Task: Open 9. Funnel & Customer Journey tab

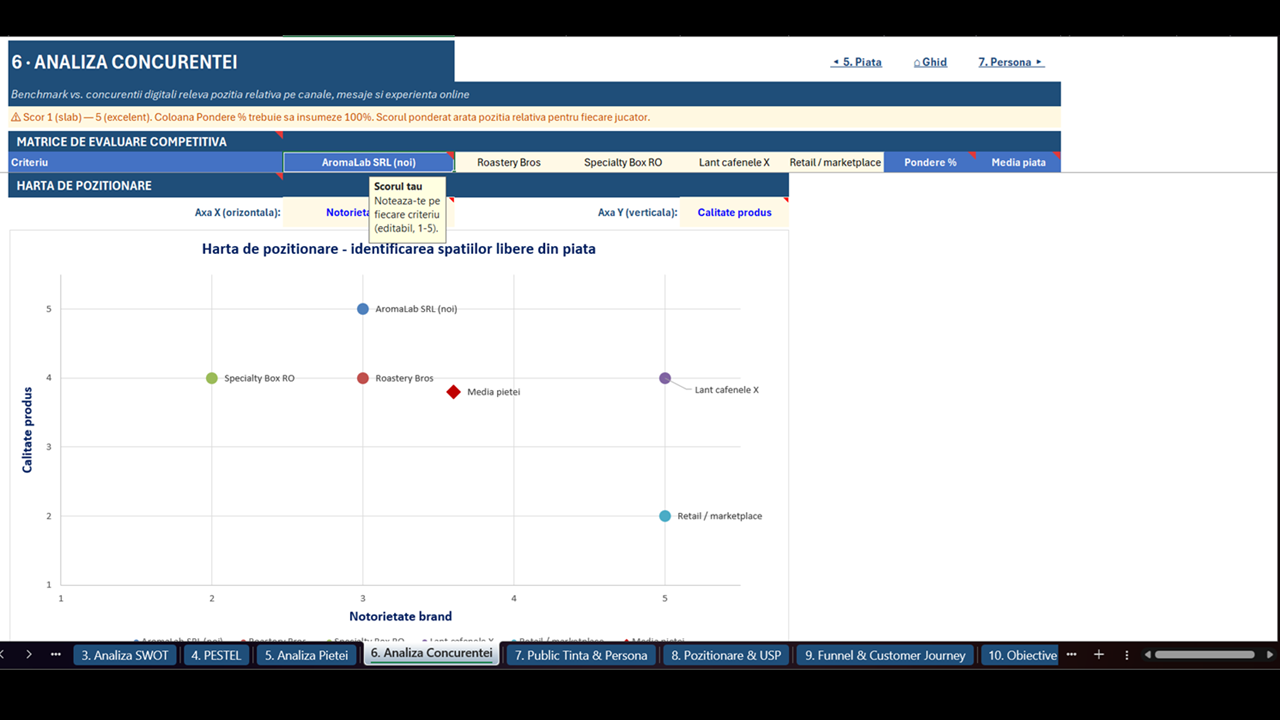Action: (x=885, y=655)
